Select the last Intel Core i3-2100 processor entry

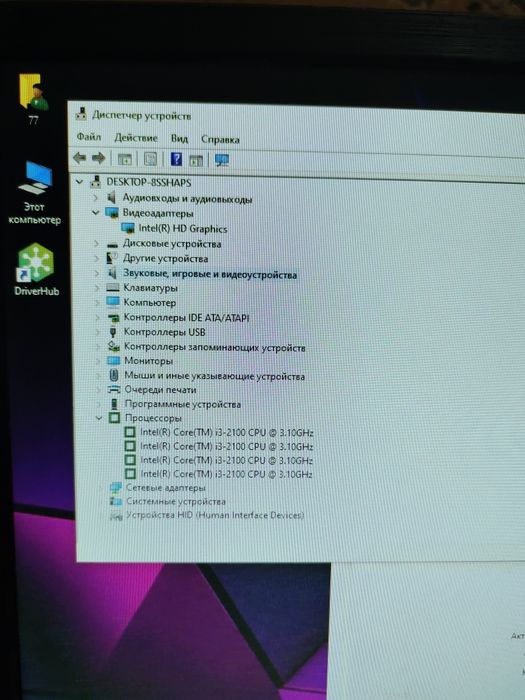(x=226, y=474)
